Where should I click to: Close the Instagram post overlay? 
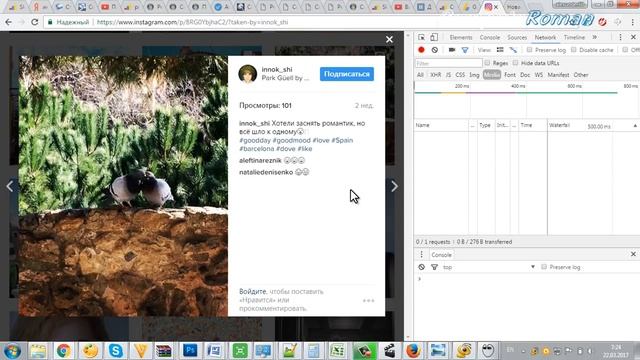click(x=389, y=39)
